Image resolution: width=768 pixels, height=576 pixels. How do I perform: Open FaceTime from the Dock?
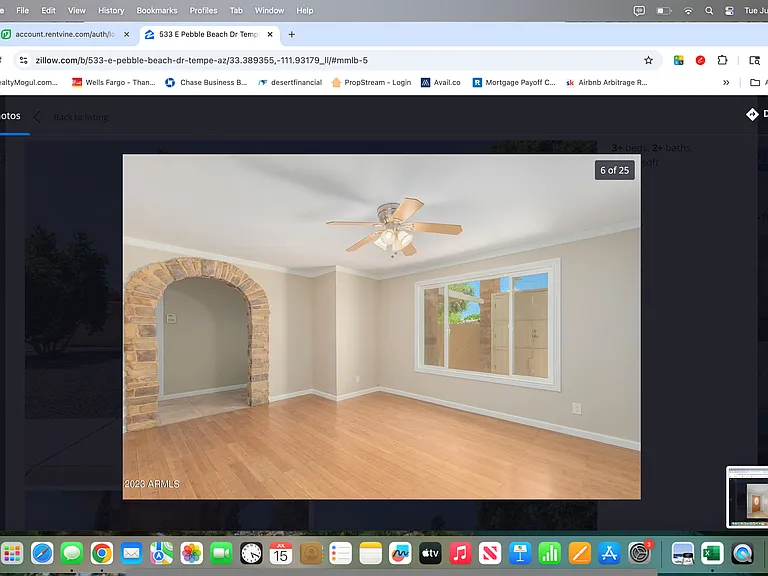(x=221, y=554)
